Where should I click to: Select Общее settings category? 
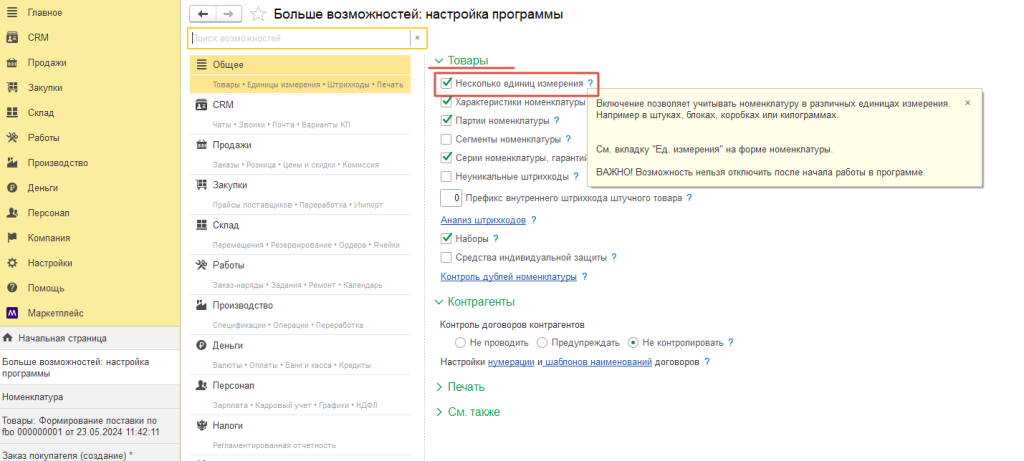pyautogui.click(x=300, y=73)
